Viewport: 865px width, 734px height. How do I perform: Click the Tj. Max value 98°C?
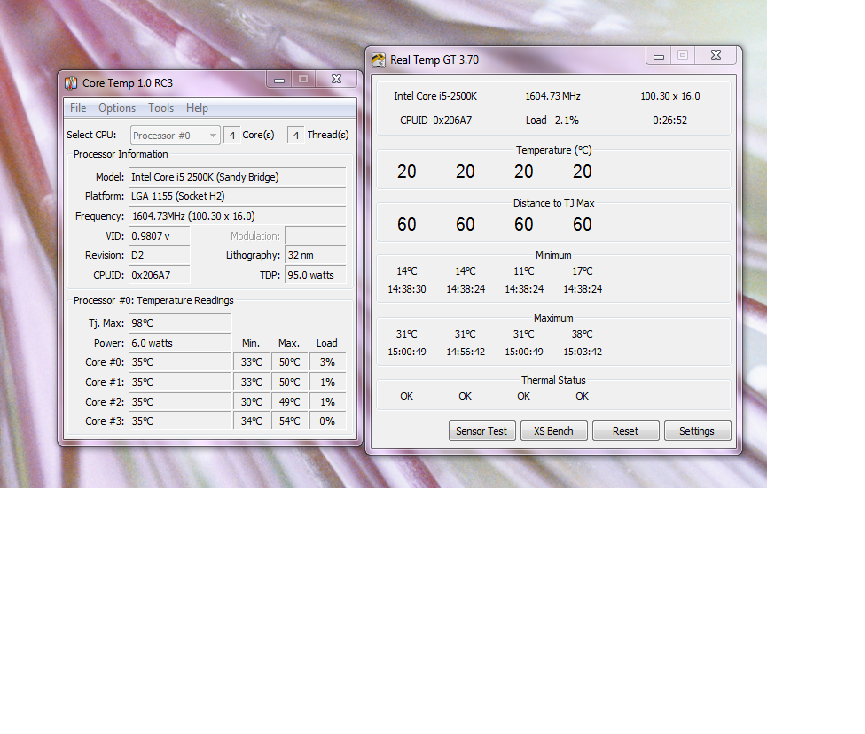click(x=180, y=323)
